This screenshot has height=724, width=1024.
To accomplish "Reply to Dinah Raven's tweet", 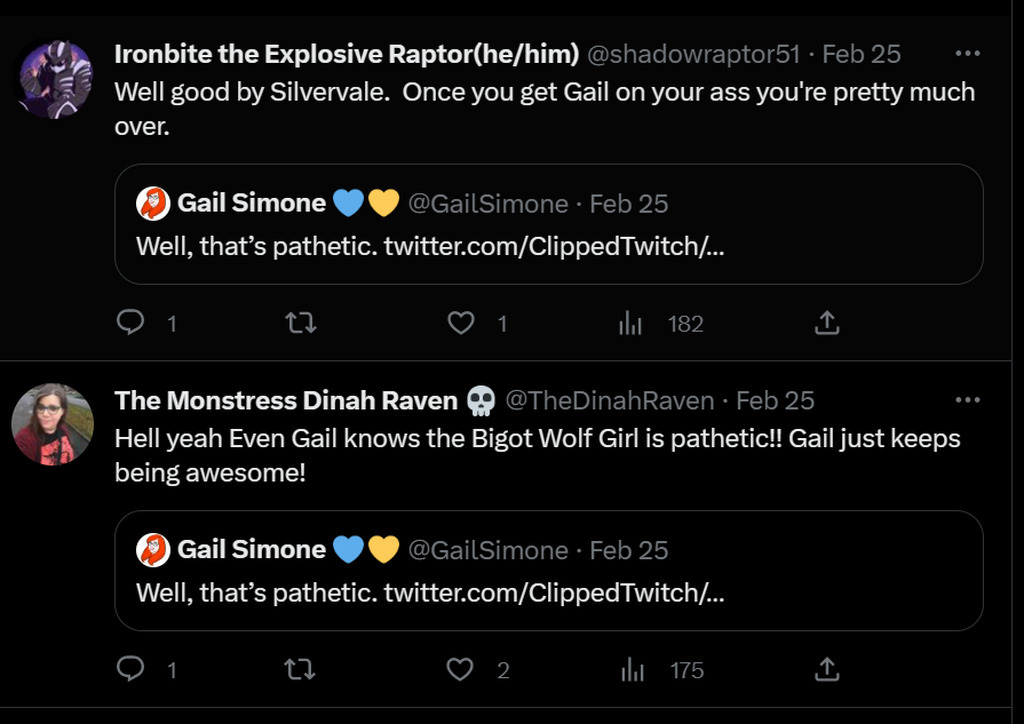I will click(131, 669).
